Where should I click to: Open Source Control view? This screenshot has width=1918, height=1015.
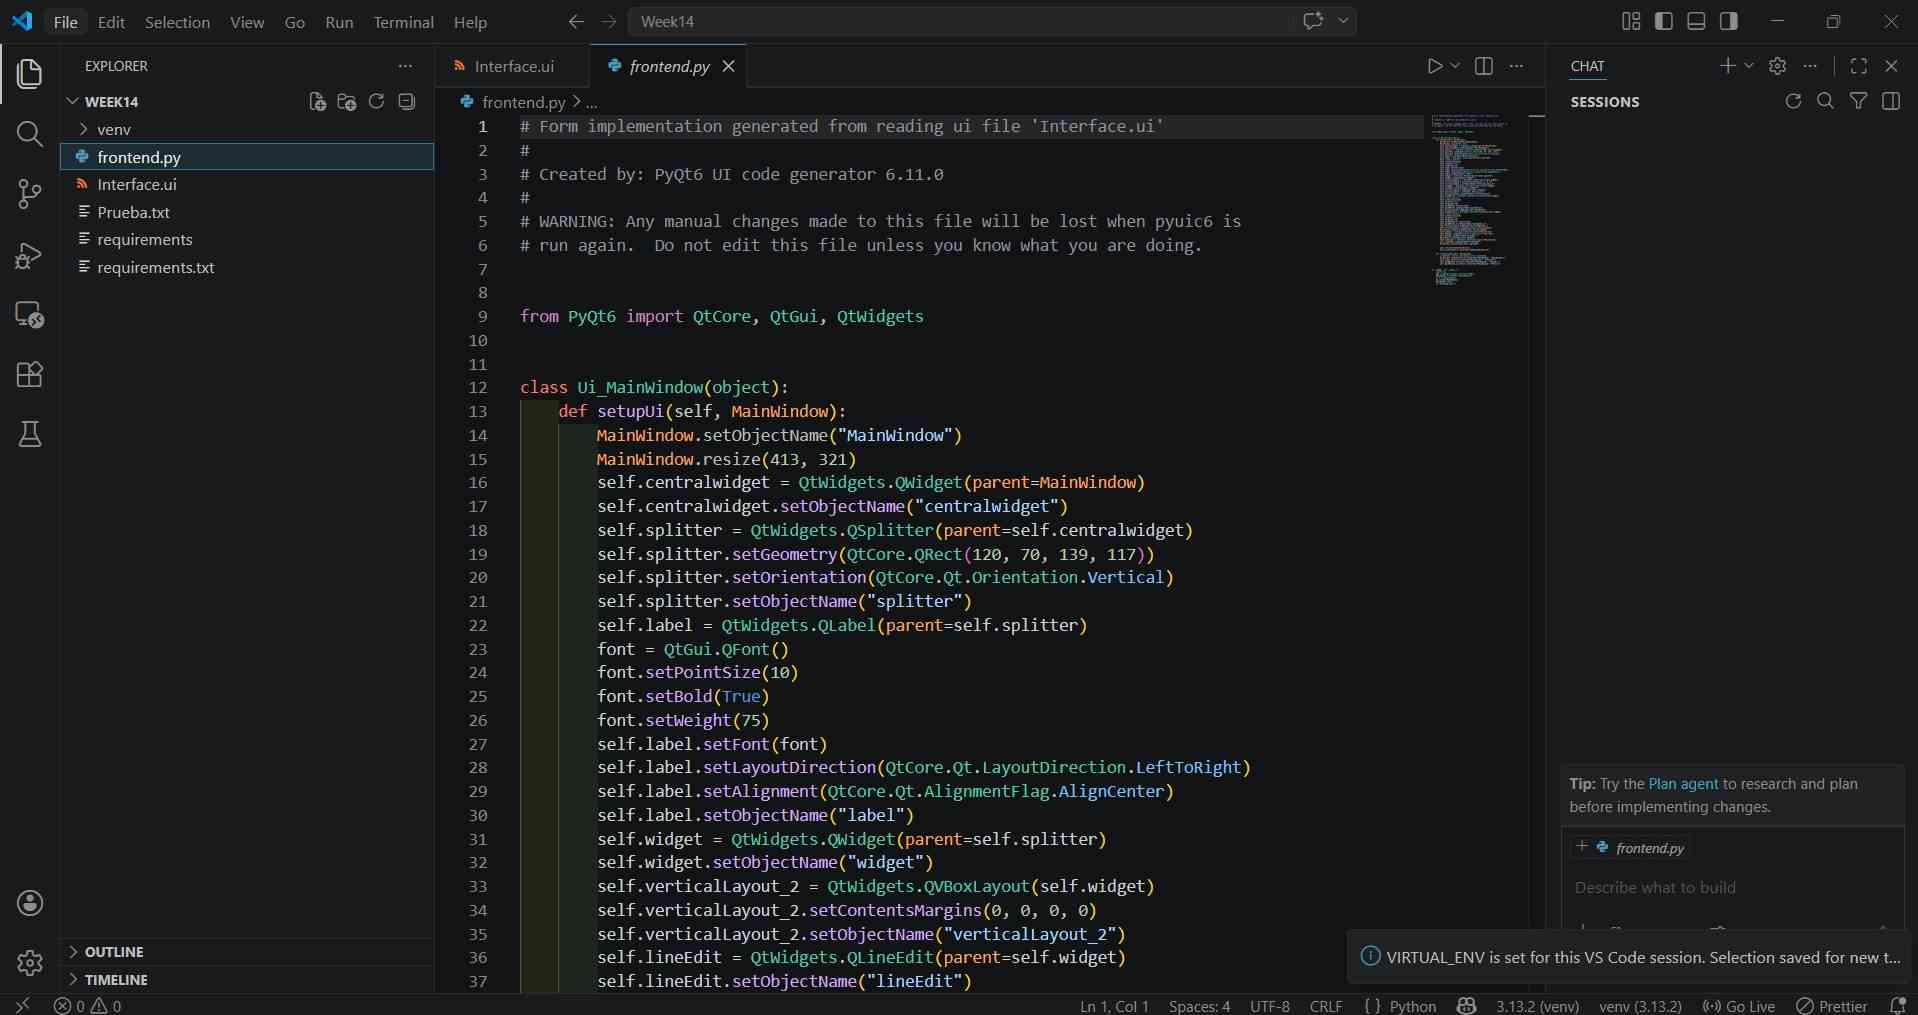[x=30, y=194]
